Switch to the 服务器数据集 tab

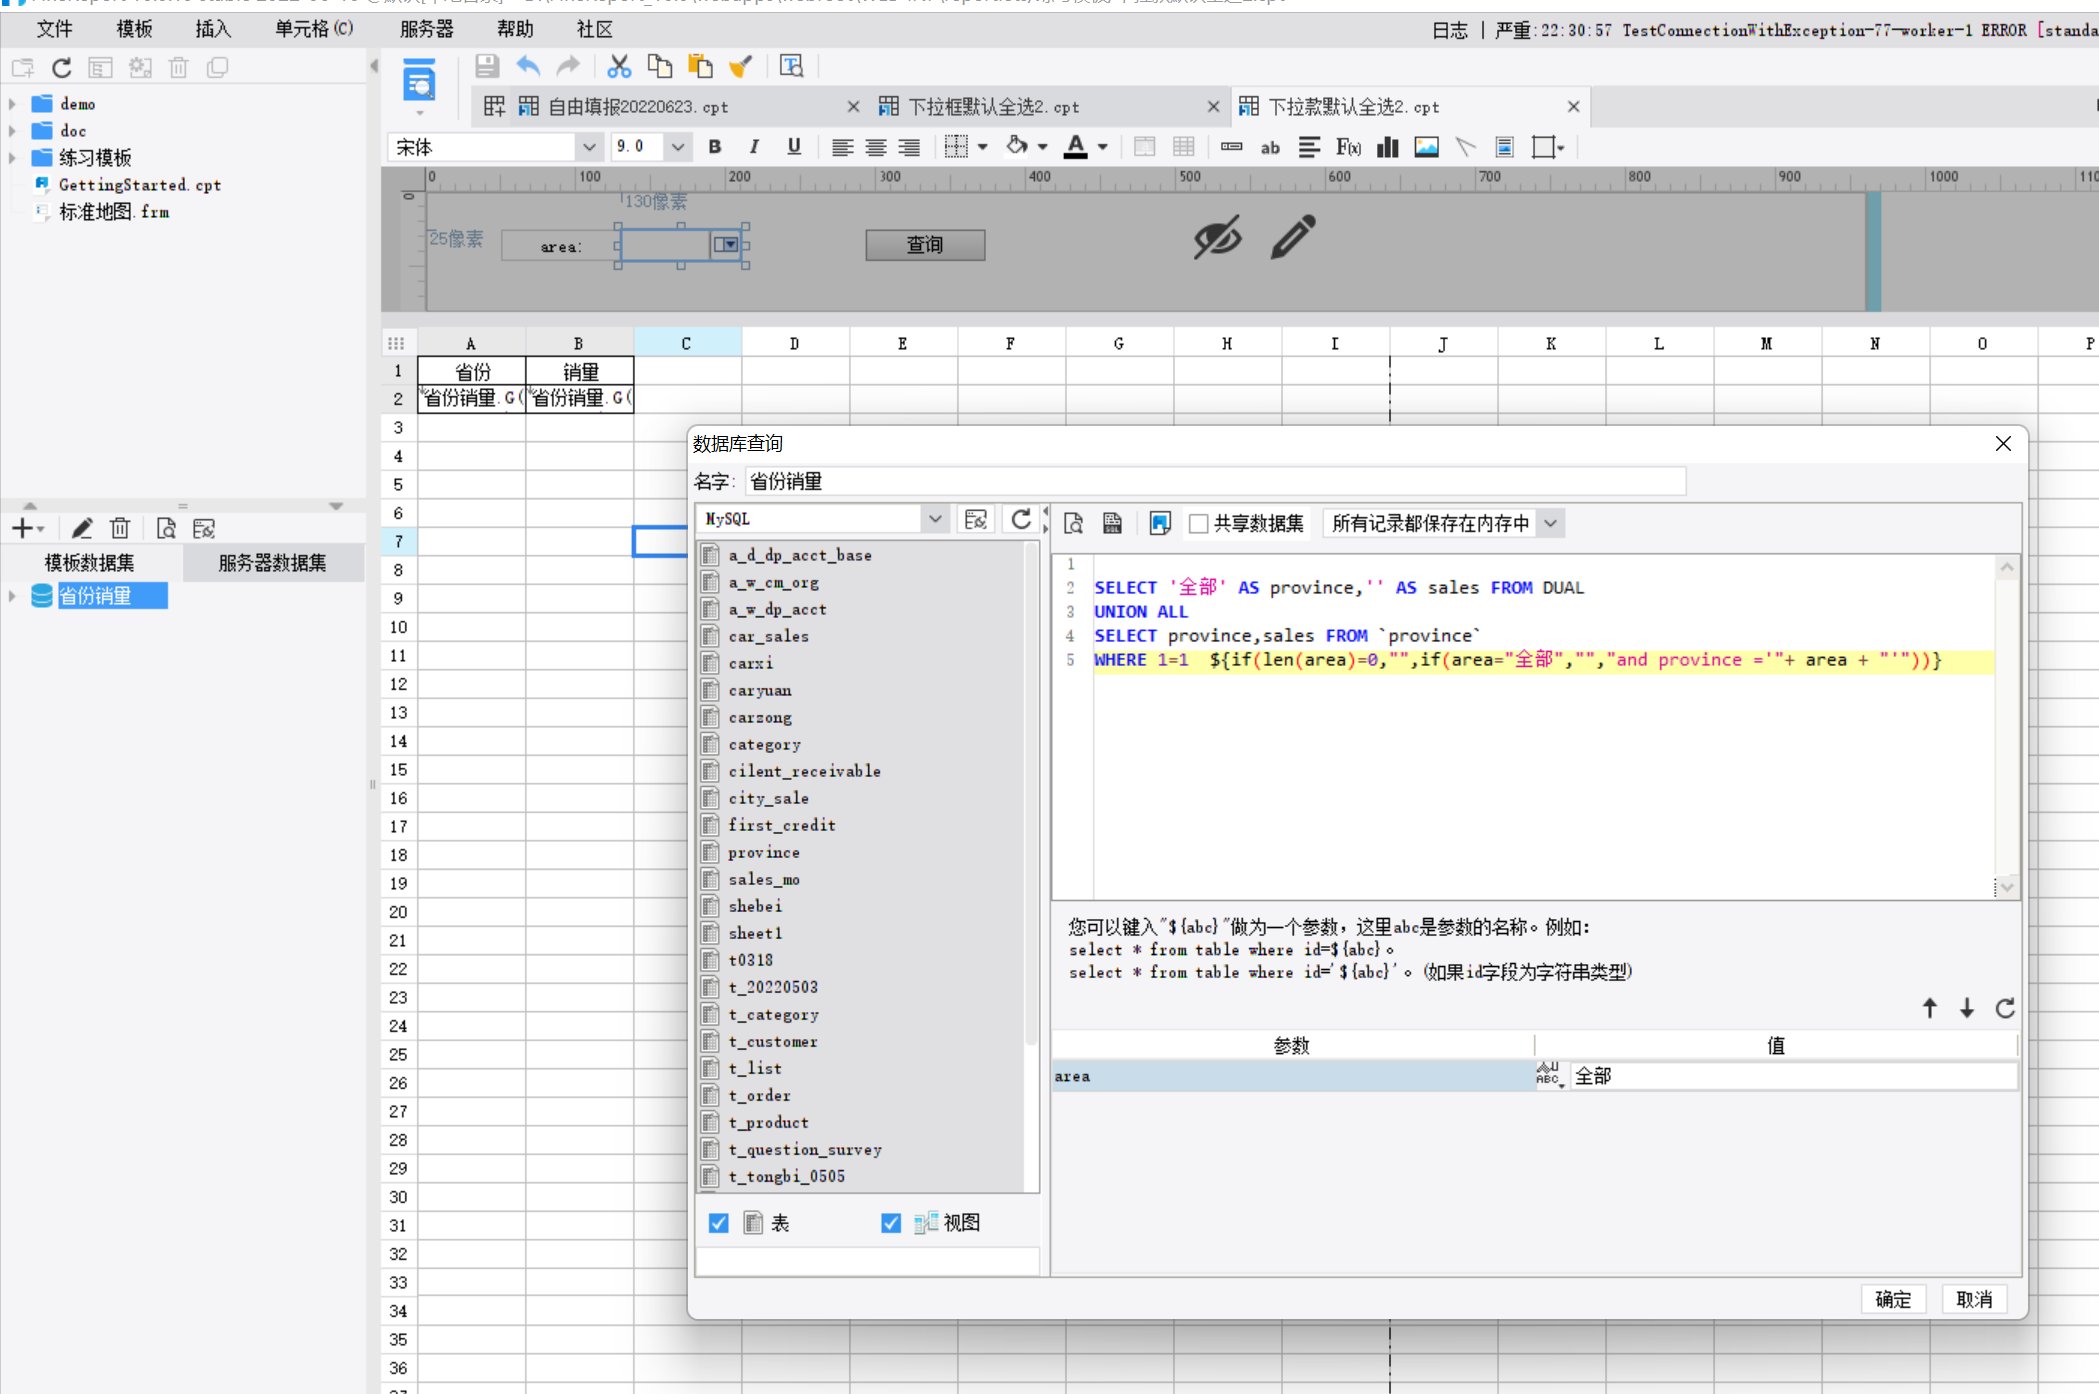(x=272, y=563)
